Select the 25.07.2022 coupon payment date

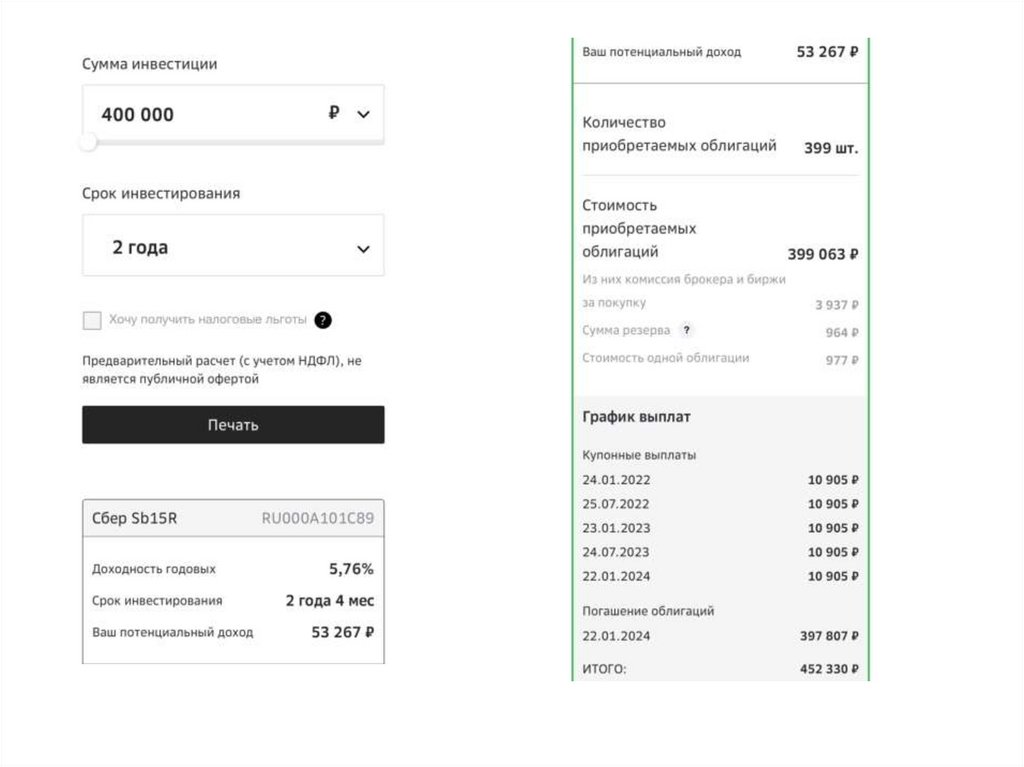tap(616, 504)
